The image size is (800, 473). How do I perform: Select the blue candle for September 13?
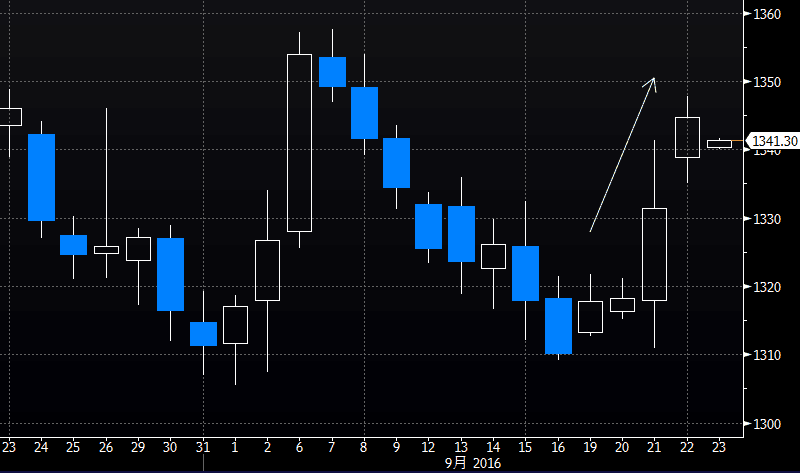point(461,234)
